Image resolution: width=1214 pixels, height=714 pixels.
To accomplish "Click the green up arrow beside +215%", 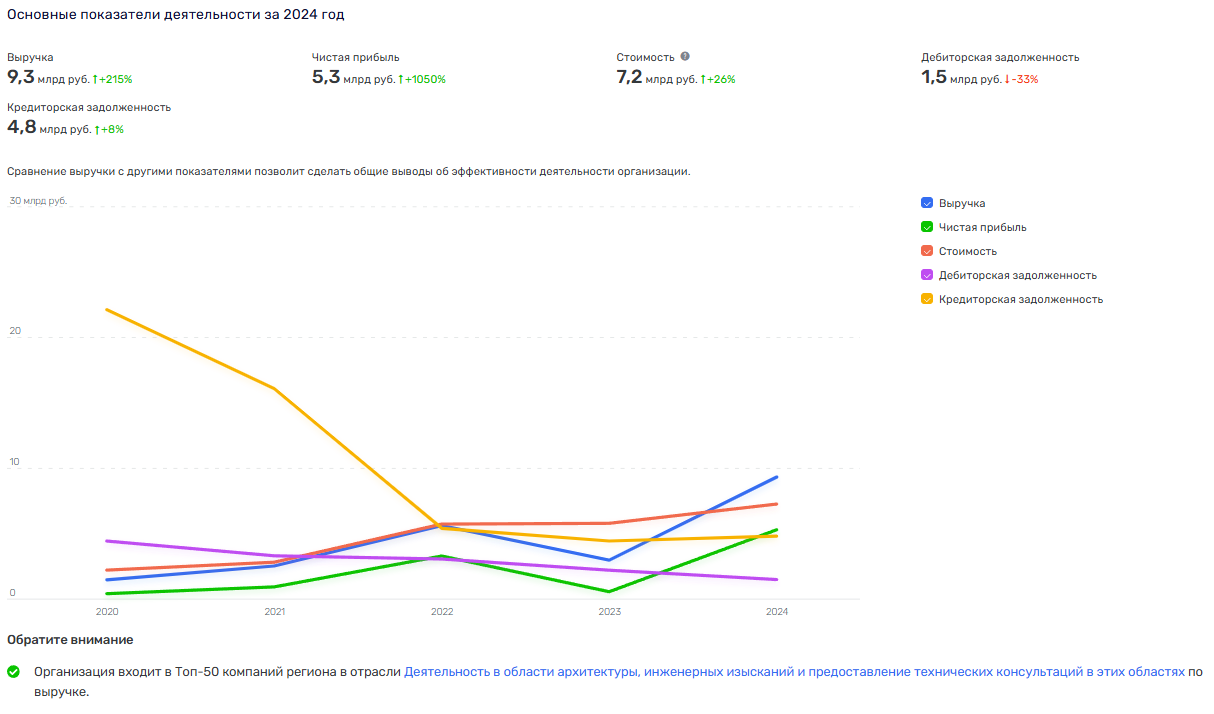I will [x=94, y=79].
